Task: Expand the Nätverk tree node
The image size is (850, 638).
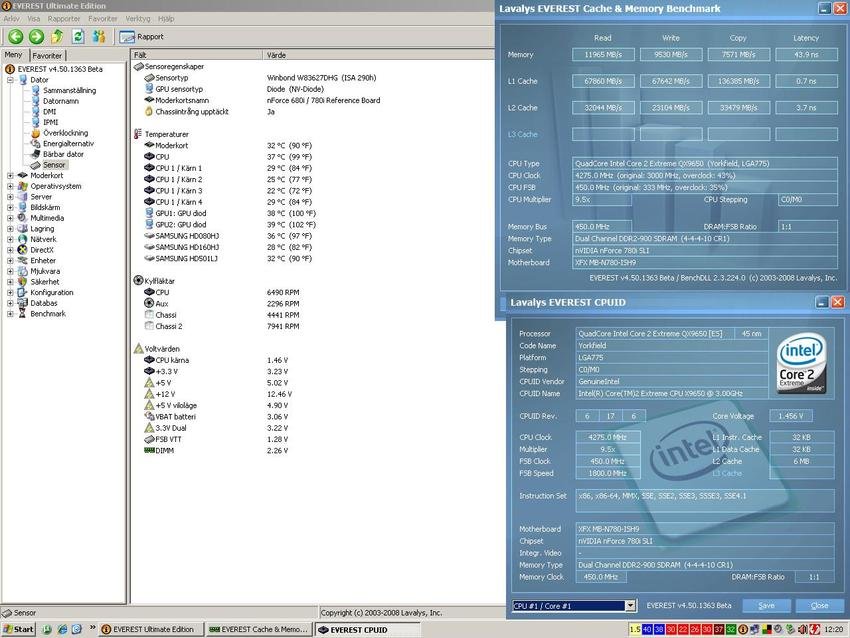Action: click(10, 239)
